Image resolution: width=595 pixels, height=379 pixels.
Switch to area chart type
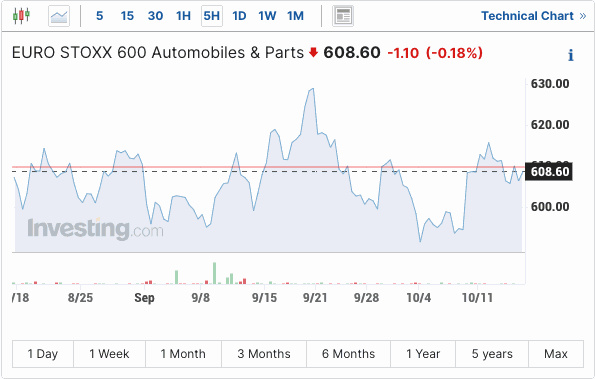[x=59, y=16]
